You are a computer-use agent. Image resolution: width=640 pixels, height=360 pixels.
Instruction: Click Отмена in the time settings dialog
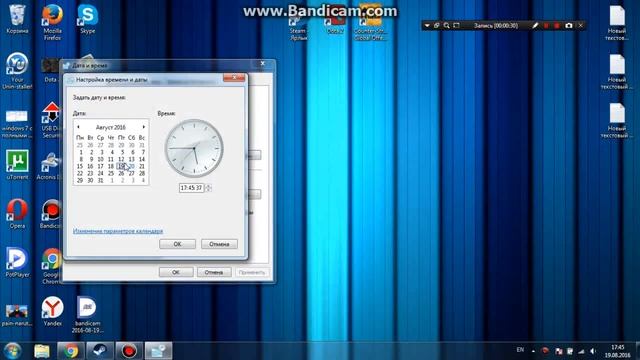coord(219,244)
